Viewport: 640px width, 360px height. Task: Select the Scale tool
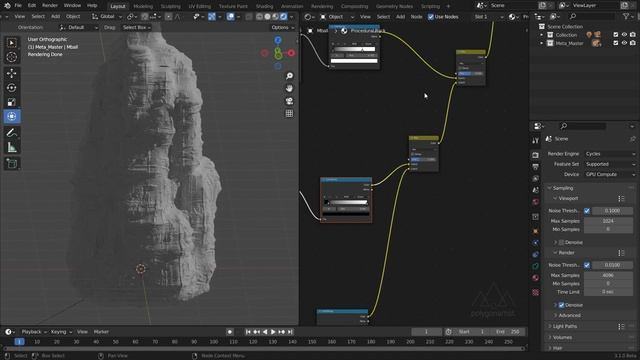tap(12, 102)
